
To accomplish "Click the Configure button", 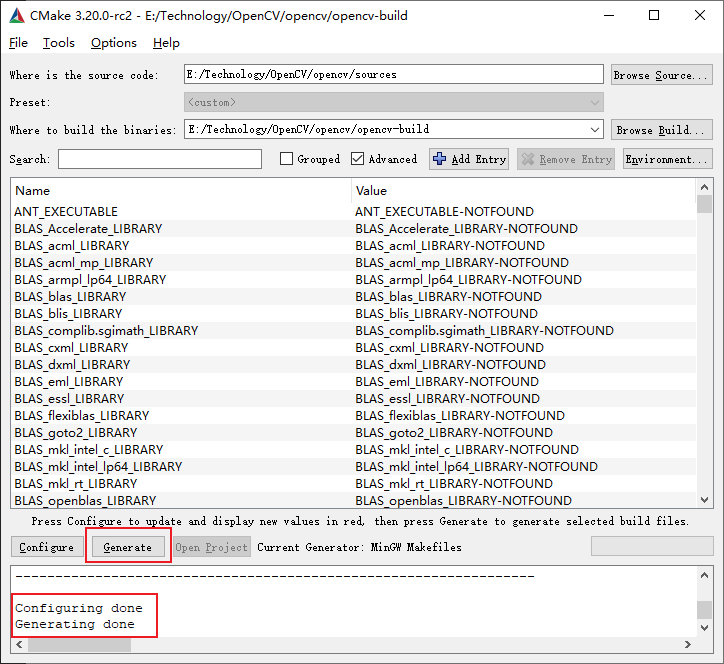I will pos(47,547).
